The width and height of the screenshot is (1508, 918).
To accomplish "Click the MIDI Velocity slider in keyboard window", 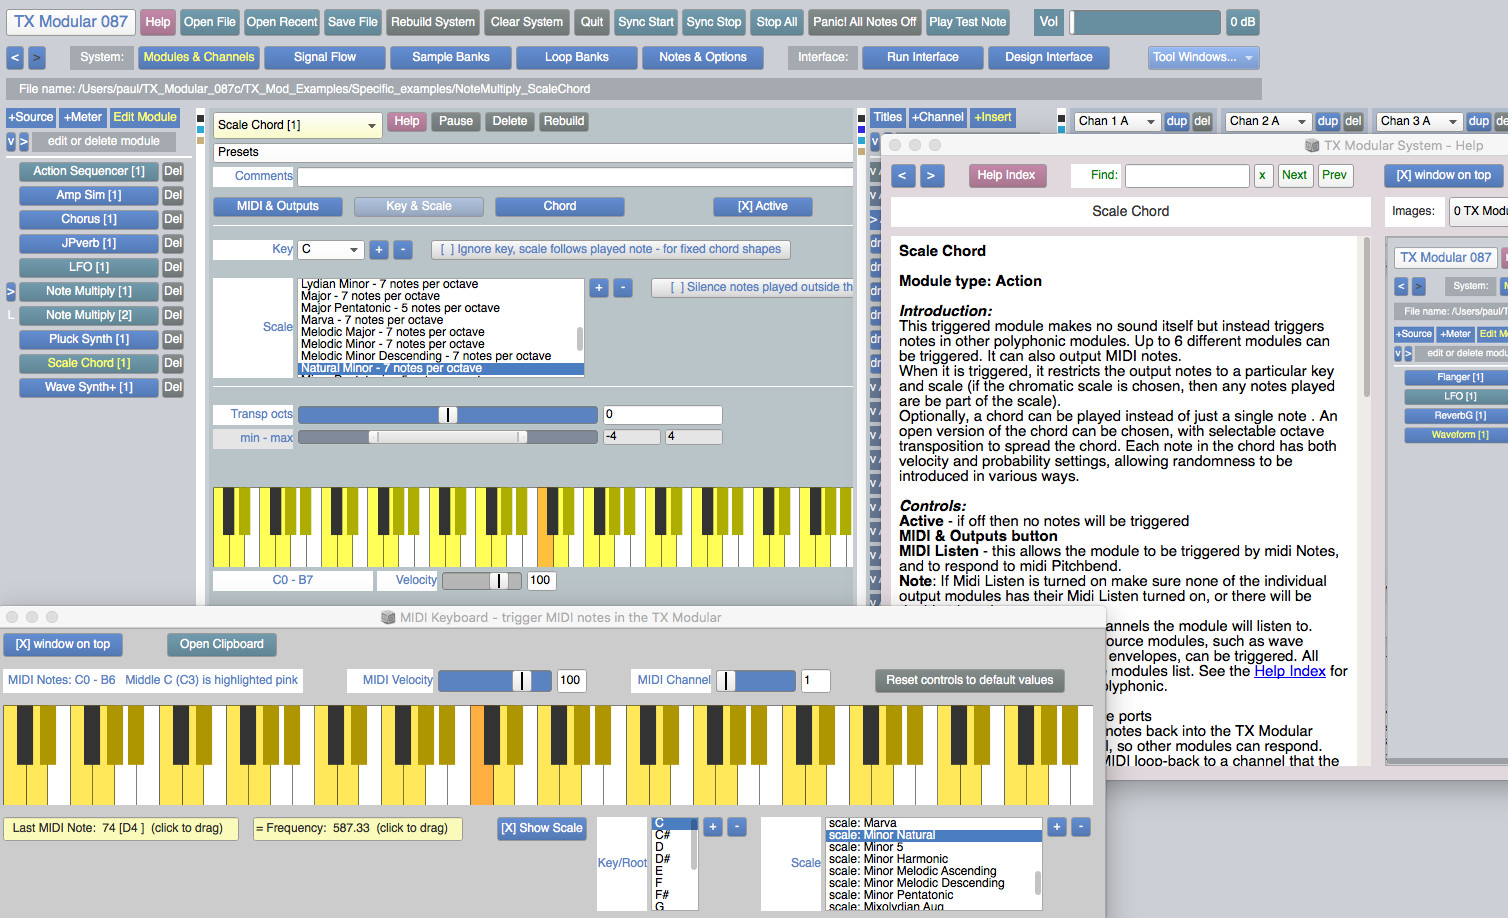I will 494,681.
